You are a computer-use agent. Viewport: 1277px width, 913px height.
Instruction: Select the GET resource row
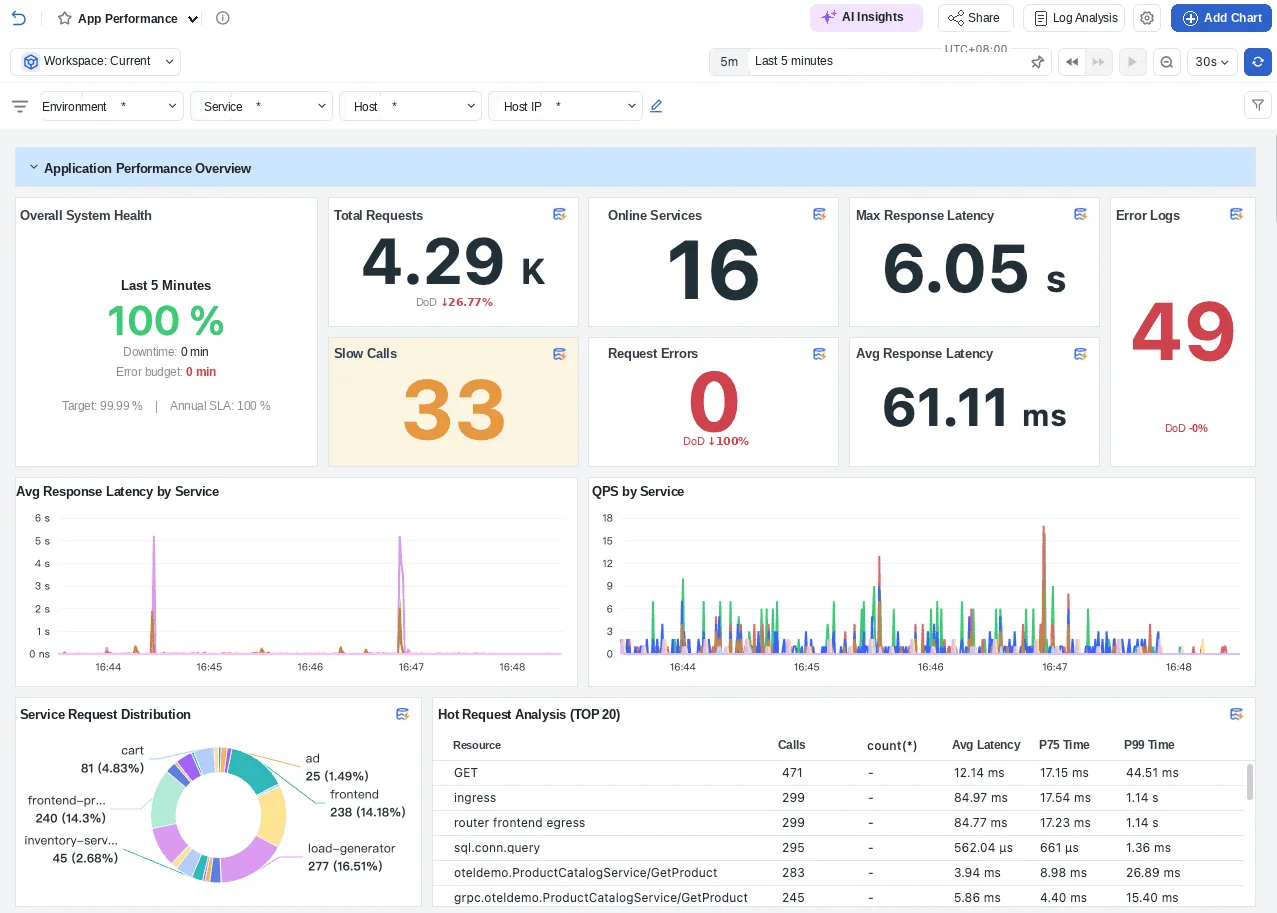(x=840, y=773)
